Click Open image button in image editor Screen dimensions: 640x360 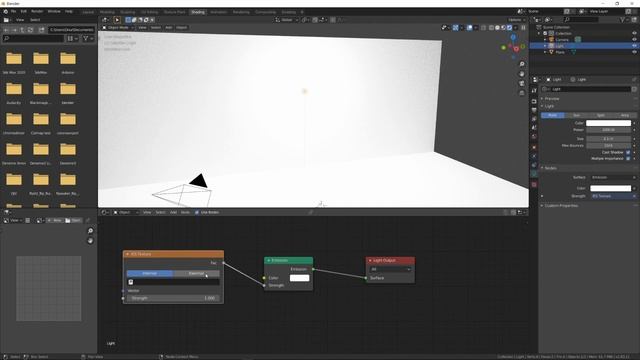(73, 220)
